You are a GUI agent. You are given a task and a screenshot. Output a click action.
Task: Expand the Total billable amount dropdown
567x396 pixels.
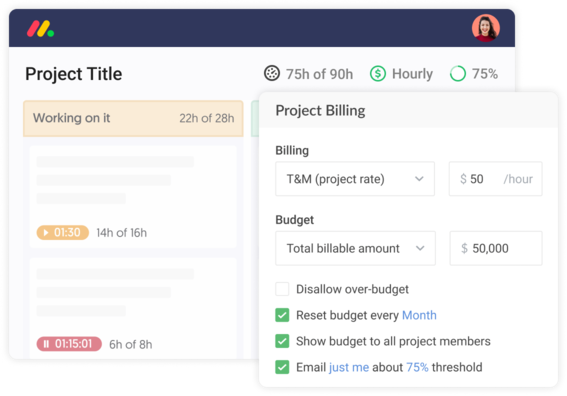coord(355,248)
